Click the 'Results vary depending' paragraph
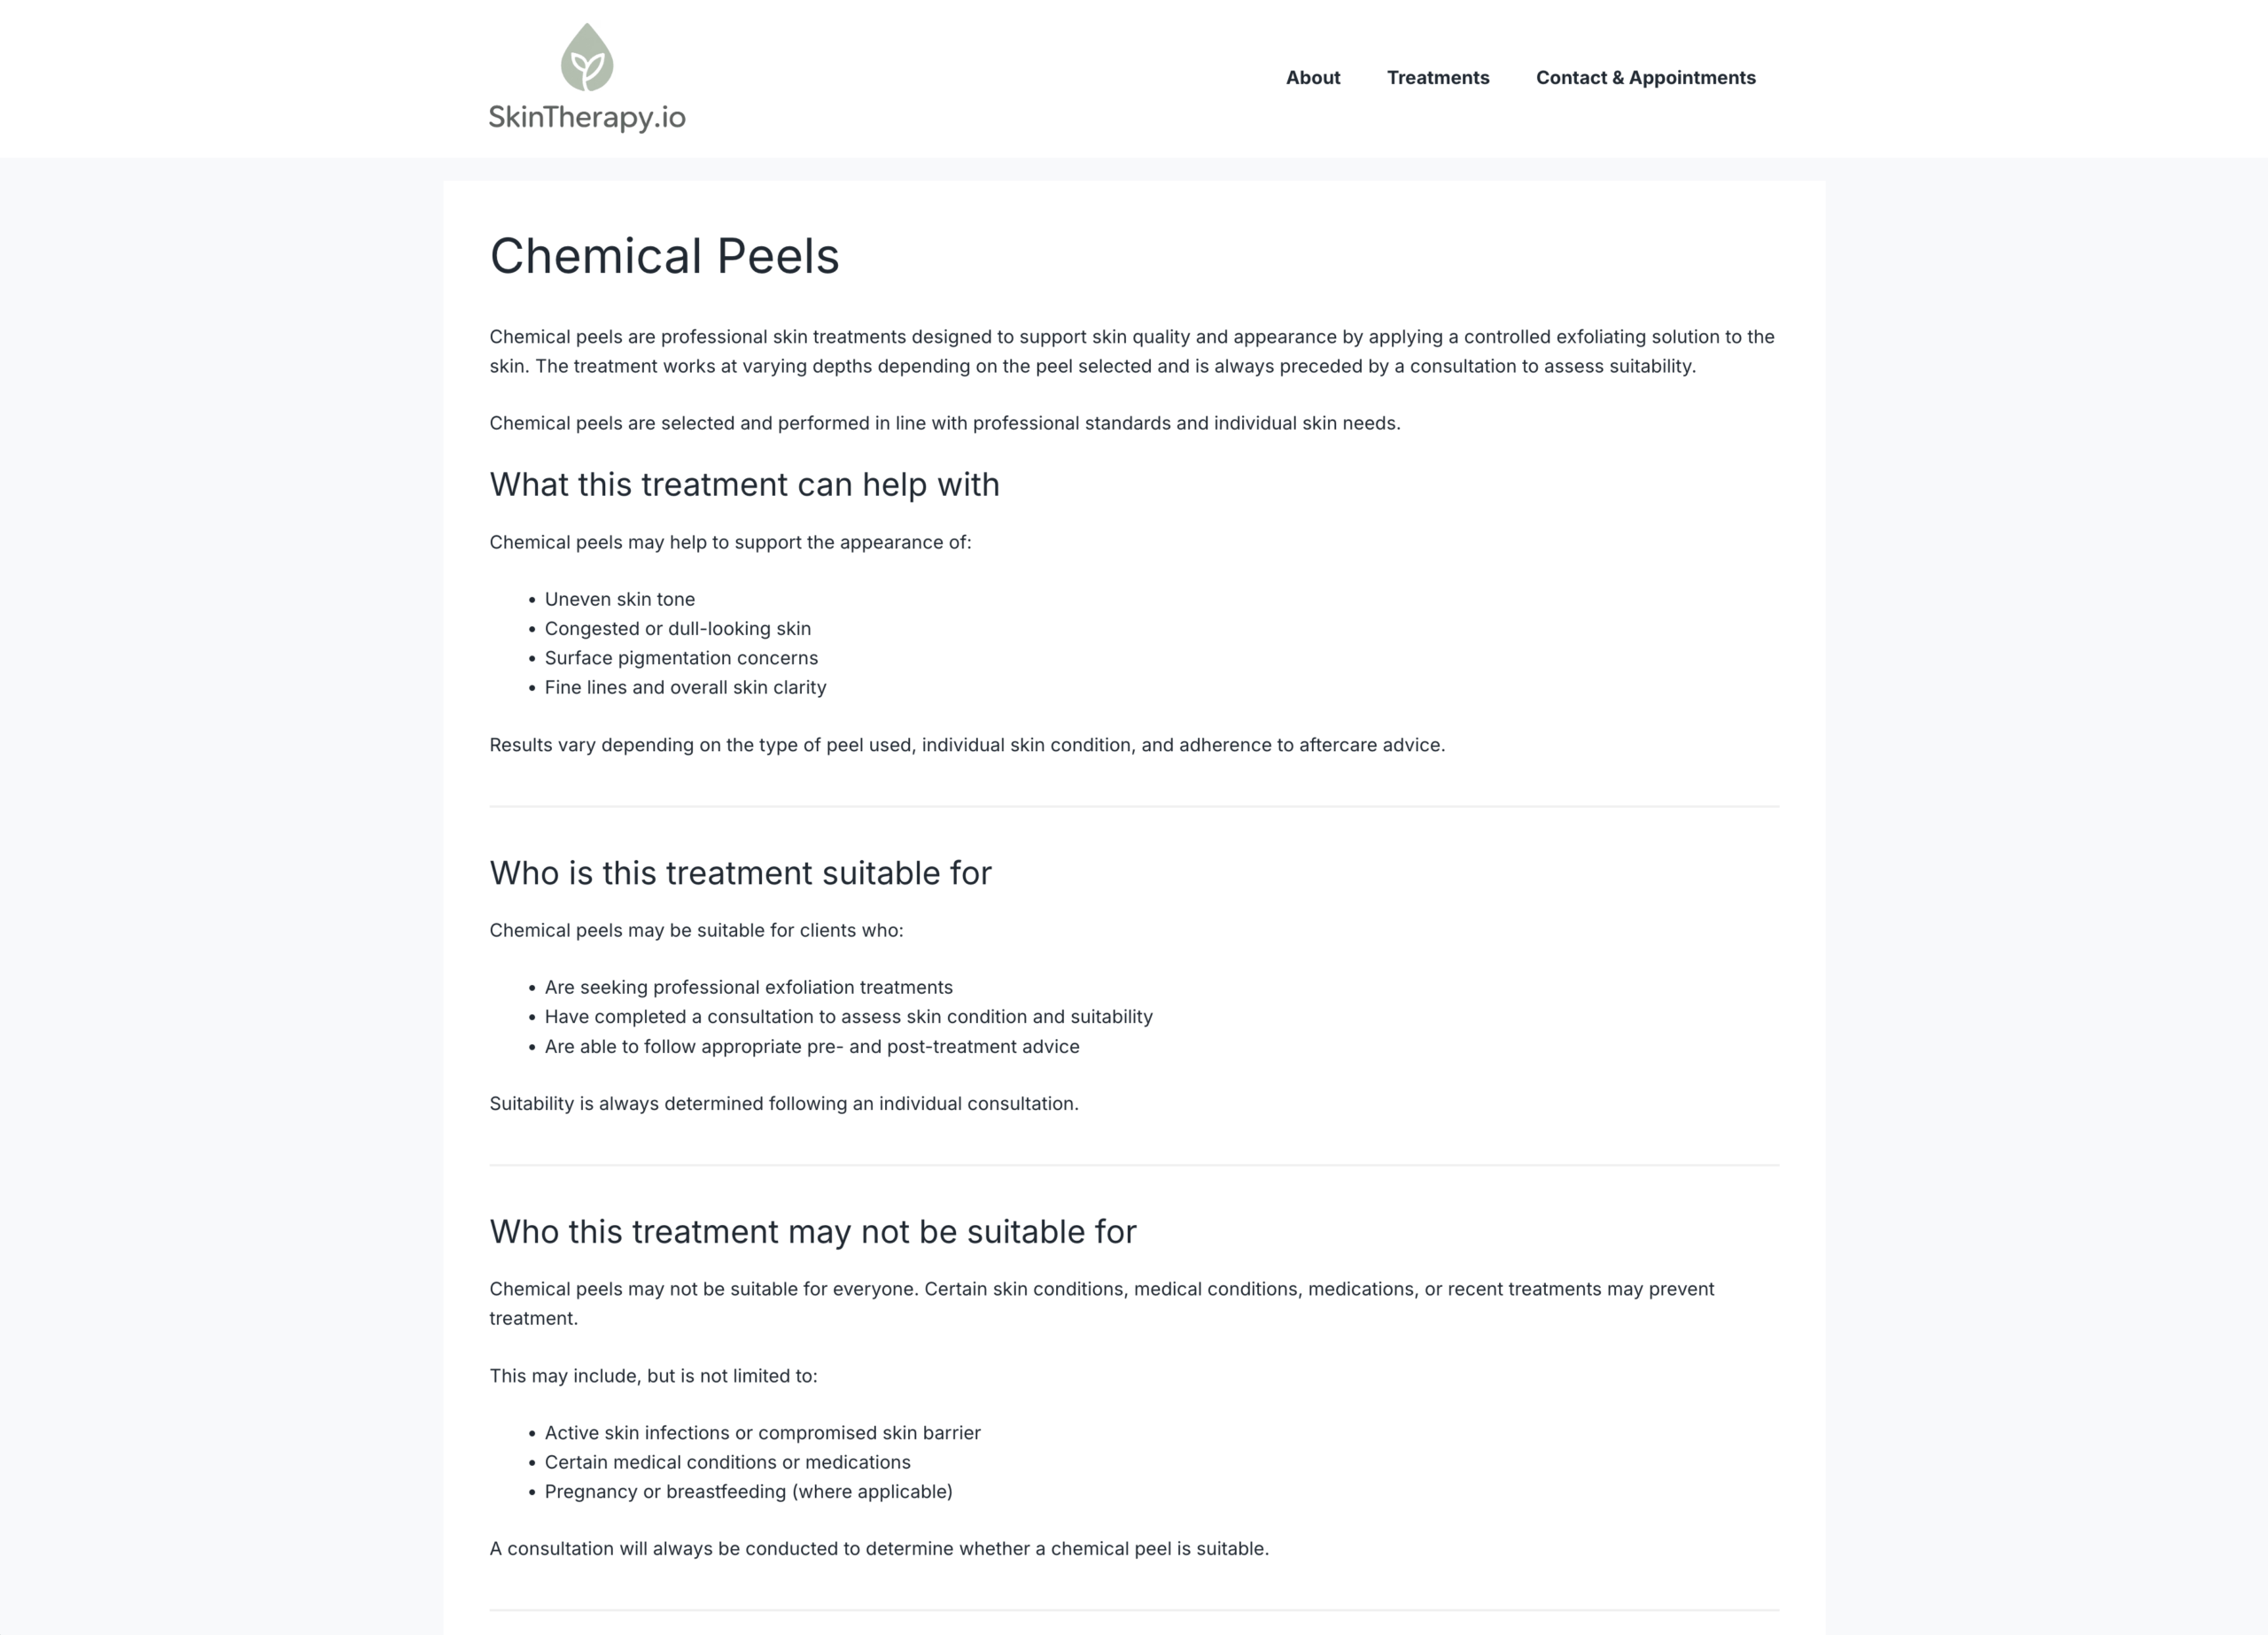Viewport: 2268px width, 1635px height. (x=966, y=745)
